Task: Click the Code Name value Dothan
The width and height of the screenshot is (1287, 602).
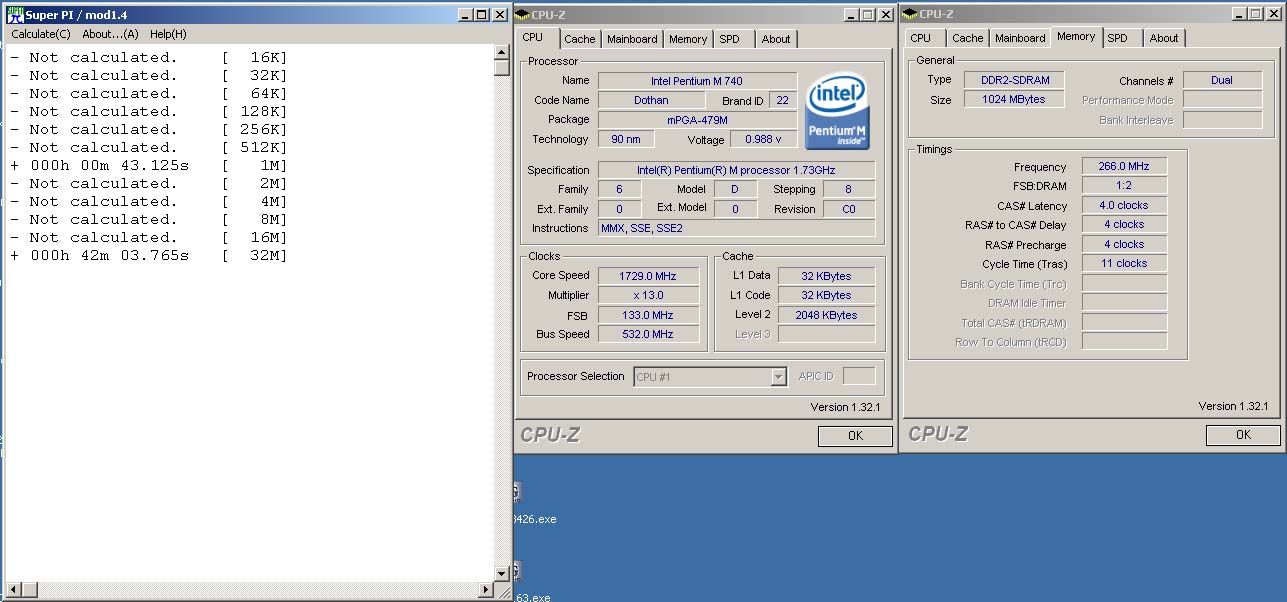Action: coord(651,100)
